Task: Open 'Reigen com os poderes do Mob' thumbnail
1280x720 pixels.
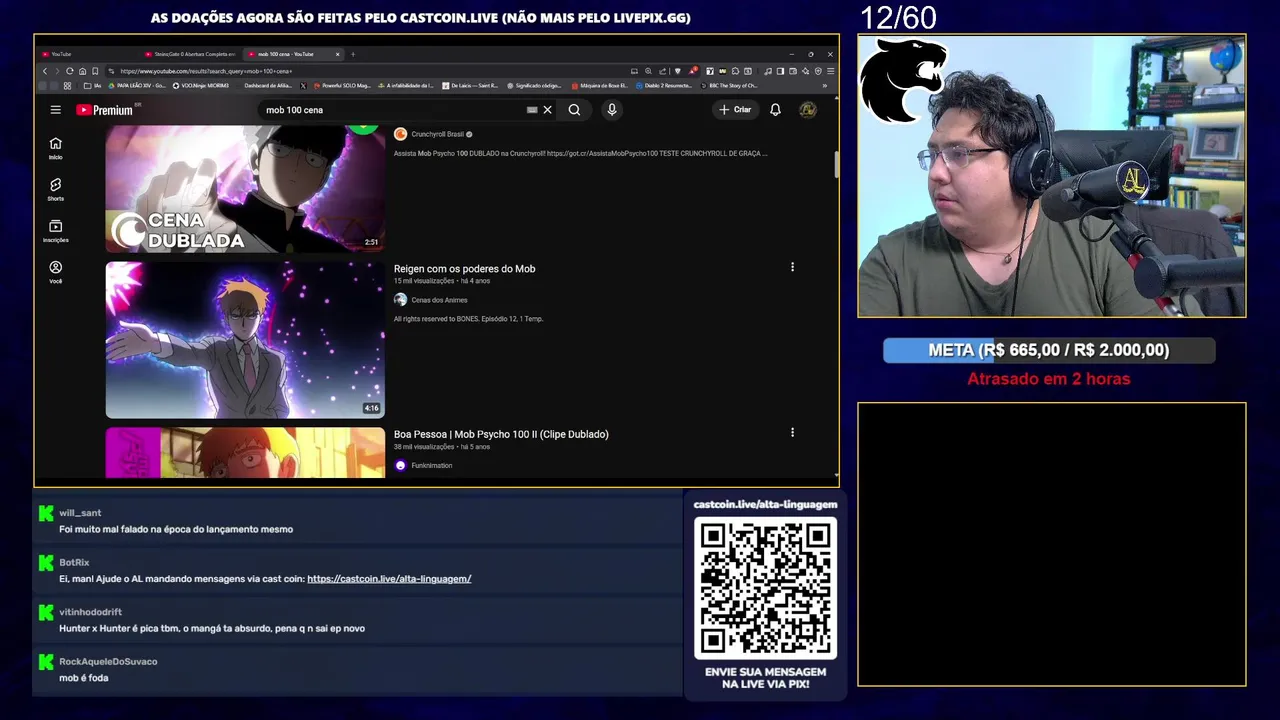Action: [245, 340]
